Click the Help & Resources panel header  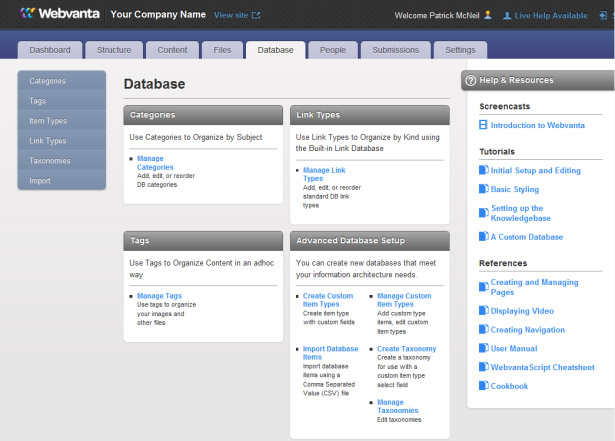538,80
